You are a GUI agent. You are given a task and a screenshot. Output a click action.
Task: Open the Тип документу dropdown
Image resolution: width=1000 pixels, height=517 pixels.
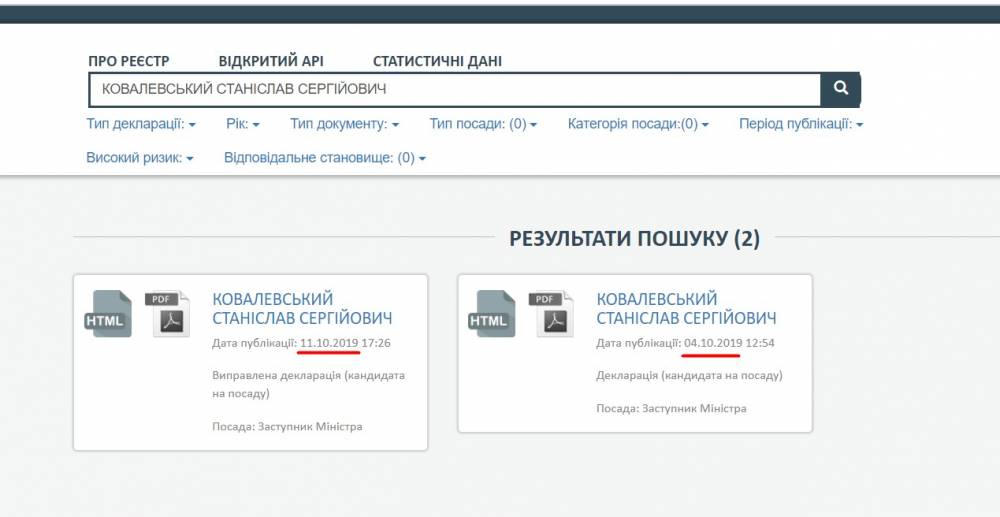pyautogui.click(x=345, y=125)
